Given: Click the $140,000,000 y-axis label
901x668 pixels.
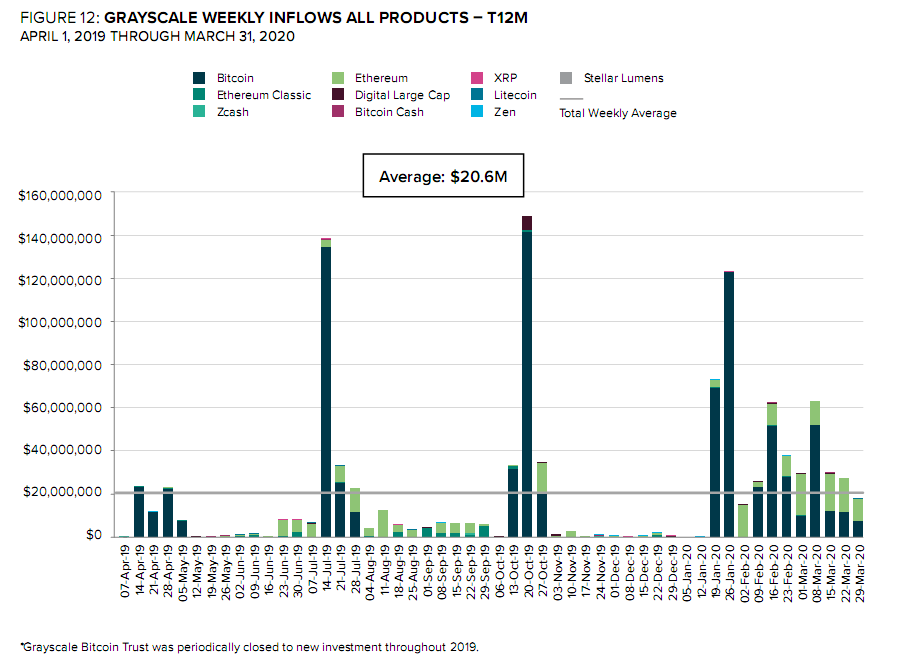Looking at the screenshot, I should tap(60, 238).
